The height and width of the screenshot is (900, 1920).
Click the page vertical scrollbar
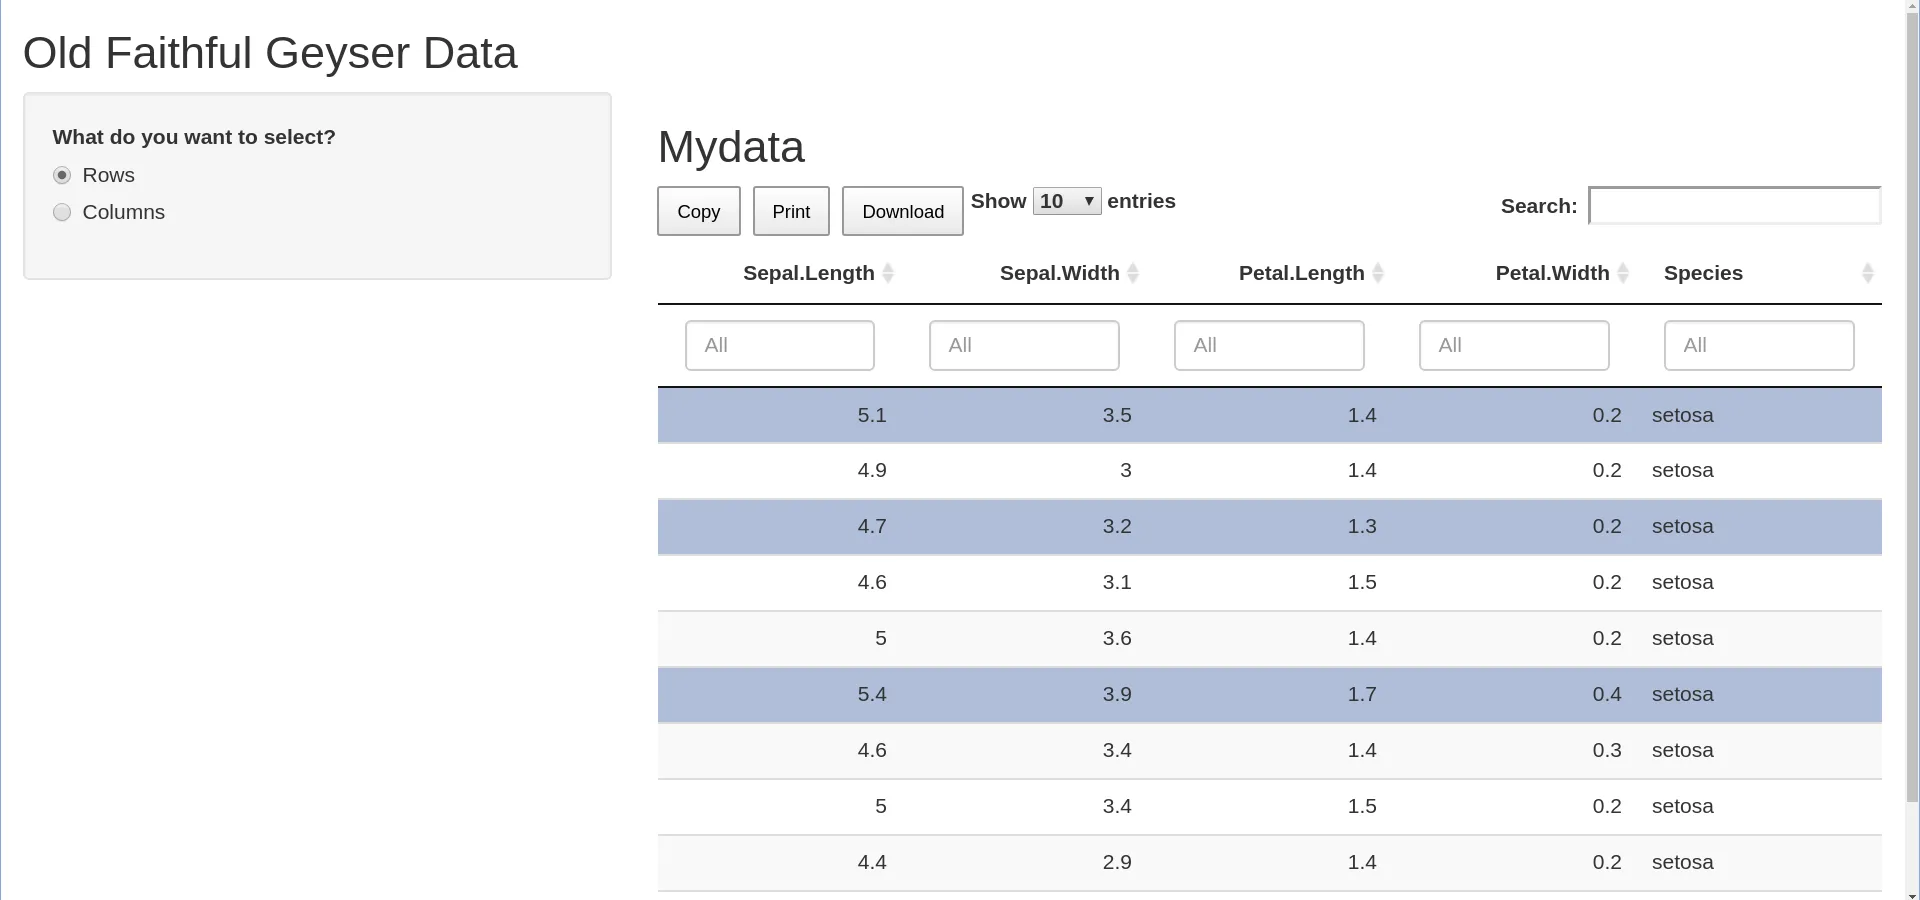pos(1912,450)
